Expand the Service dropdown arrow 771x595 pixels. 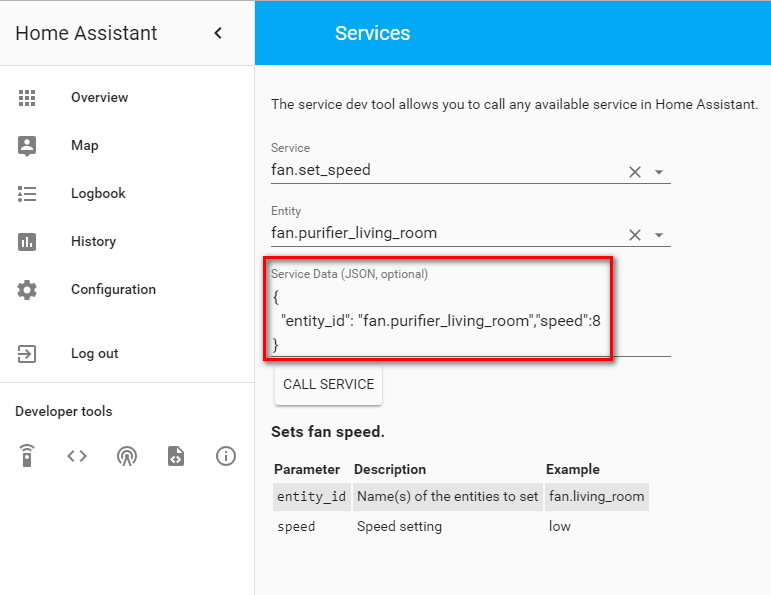pyautogui.click(x=659, y=172)
